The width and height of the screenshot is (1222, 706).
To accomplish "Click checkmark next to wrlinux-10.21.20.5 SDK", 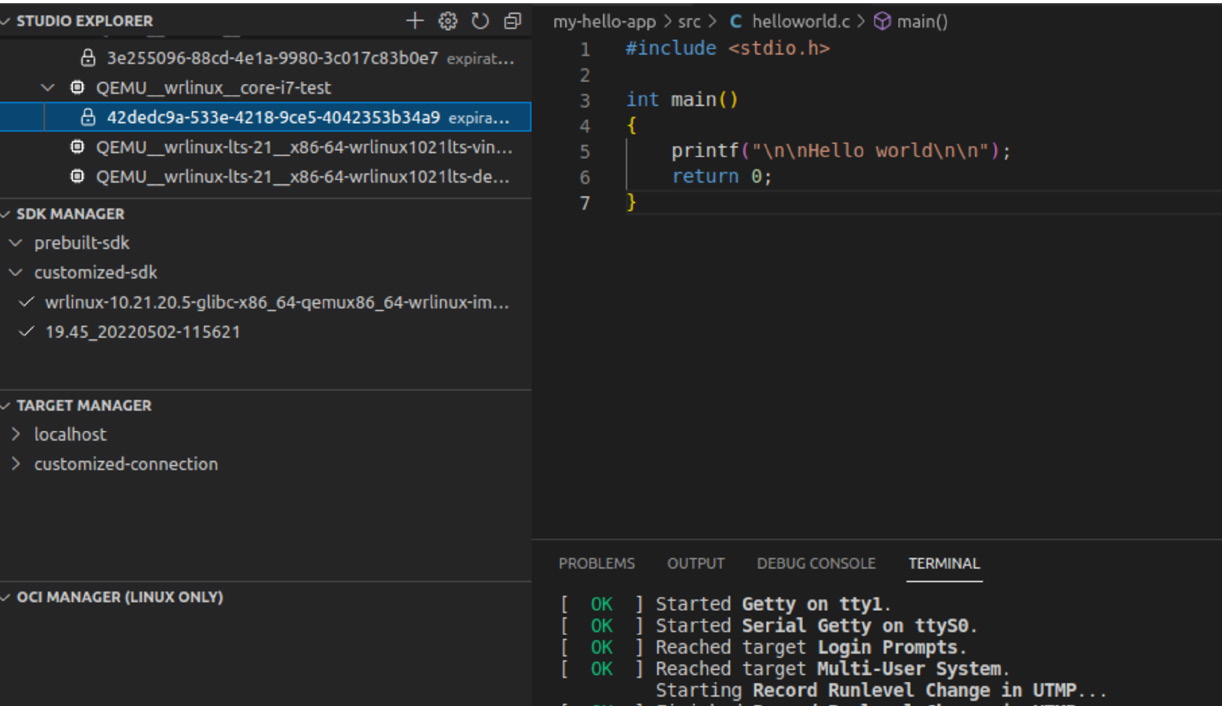I will (27, 302).
